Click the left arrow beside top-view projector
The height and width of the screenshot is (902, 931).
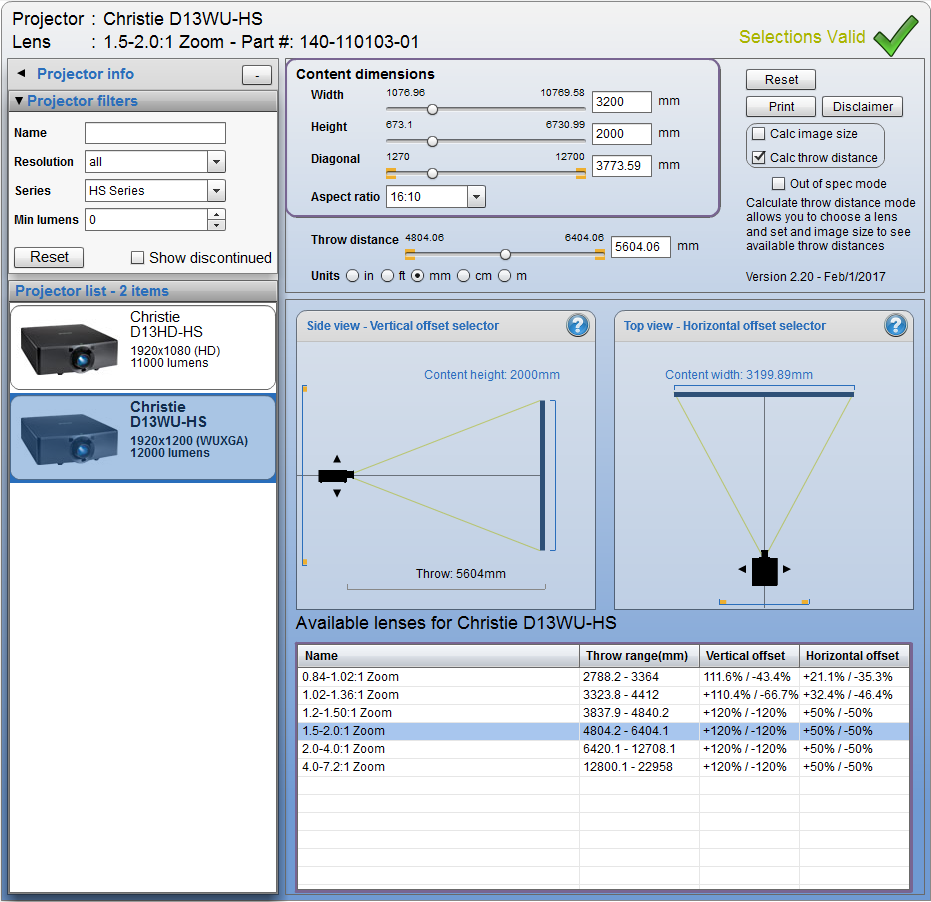pyautogui.click(x=742, y=569)
